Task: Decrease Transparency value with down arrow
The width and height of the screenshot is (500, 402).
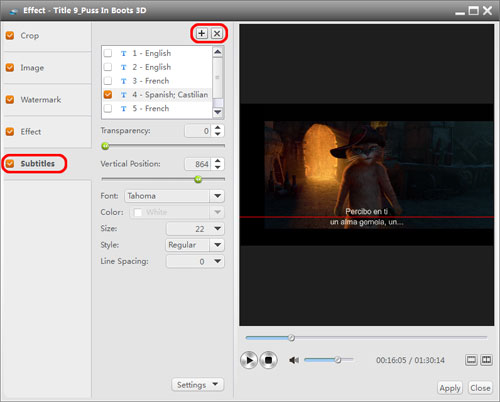Action: click(x=218, y=134)
